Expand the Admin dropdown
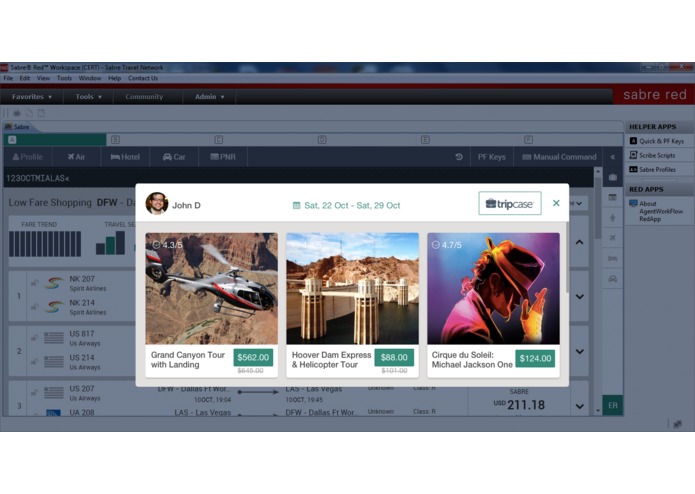The width and height of the screenshot is (695, 494). click(x=209, y=97)
